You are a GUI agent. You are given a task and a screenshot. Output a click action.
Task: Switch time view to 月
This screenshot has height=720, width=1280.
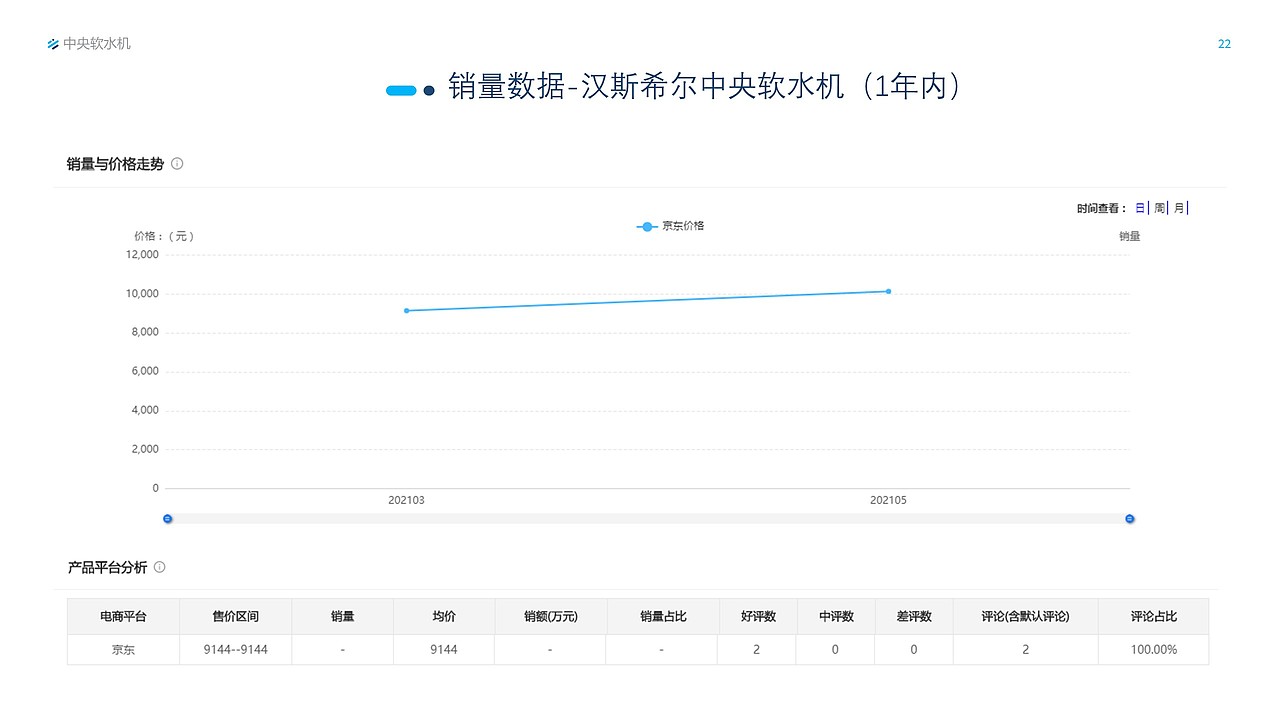pos(1179,208)
